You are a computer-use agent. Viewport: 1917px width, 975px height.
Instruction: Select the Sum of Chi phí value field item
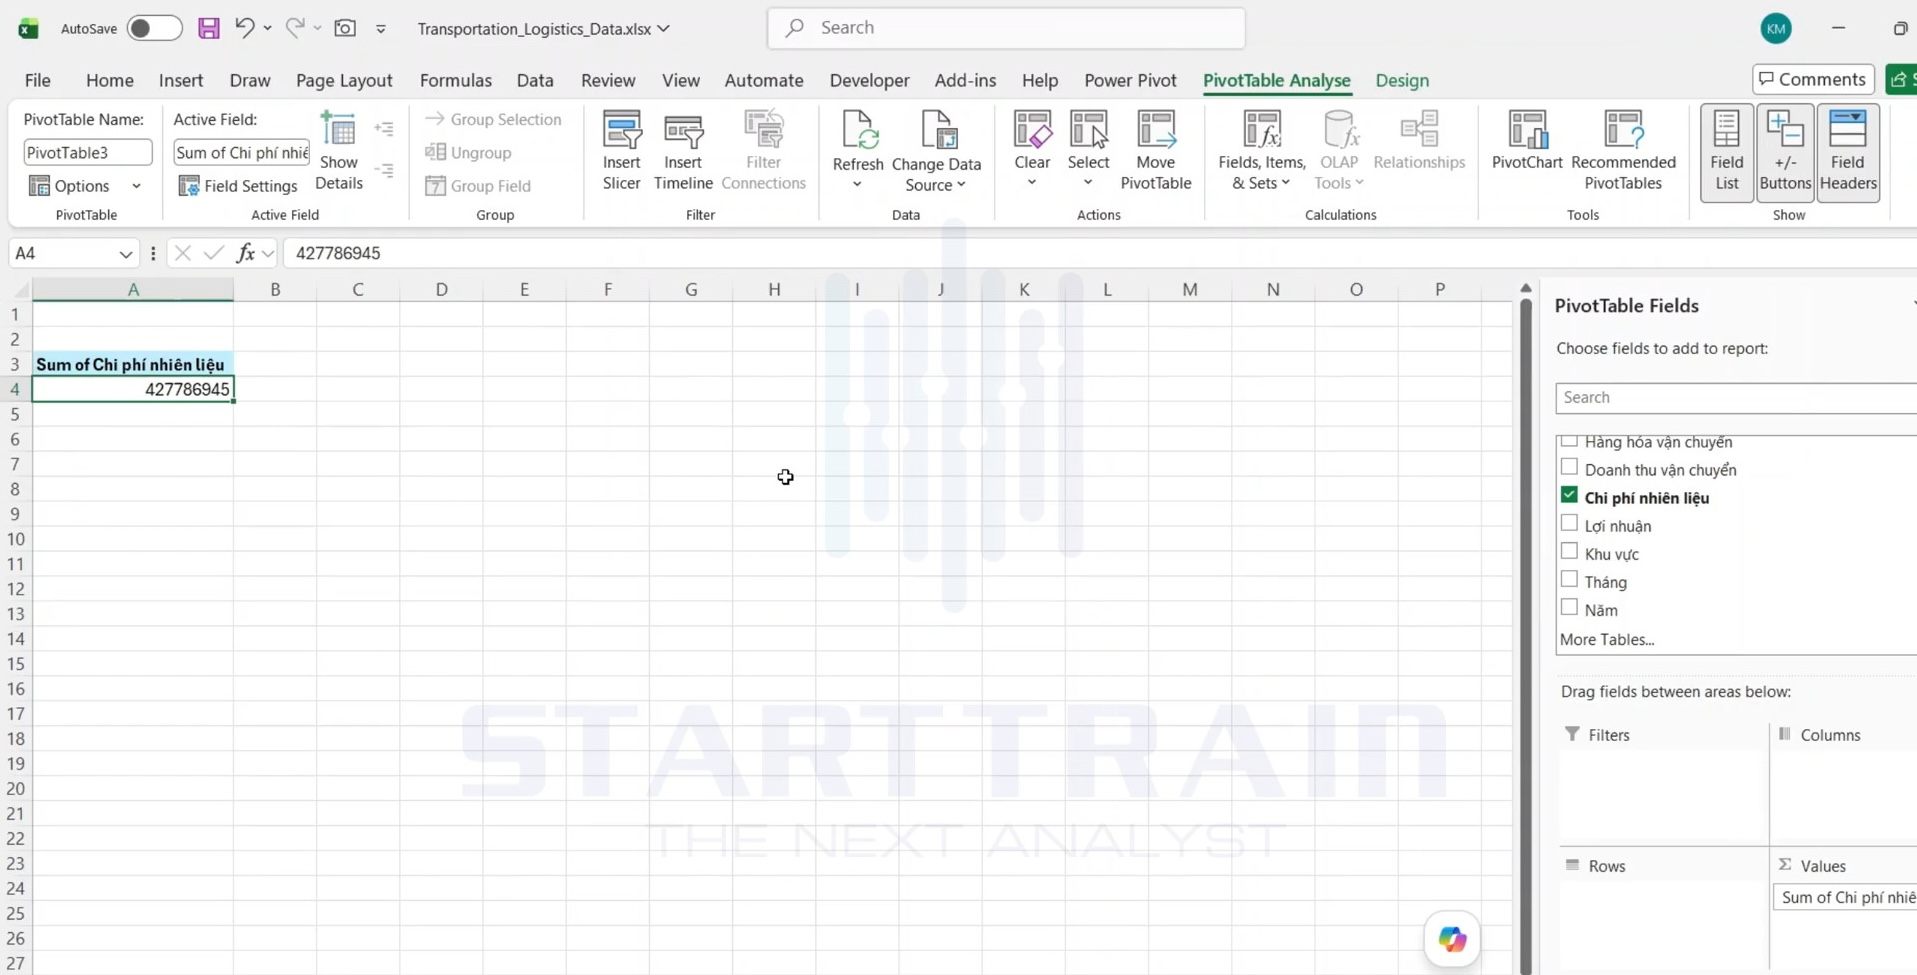click(1845, 897)
